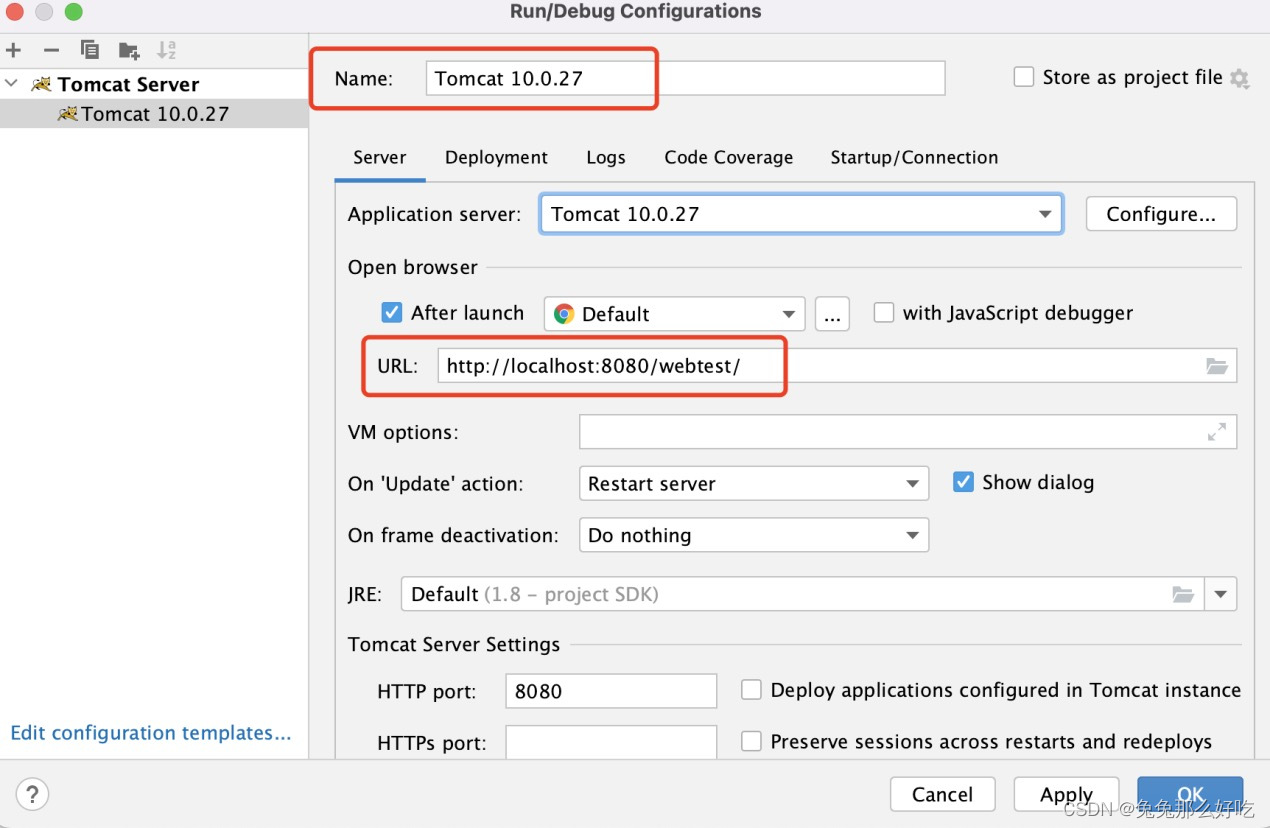Expand the VM options field editor
The image size is (1270, 828).
tap(1217, 432)
